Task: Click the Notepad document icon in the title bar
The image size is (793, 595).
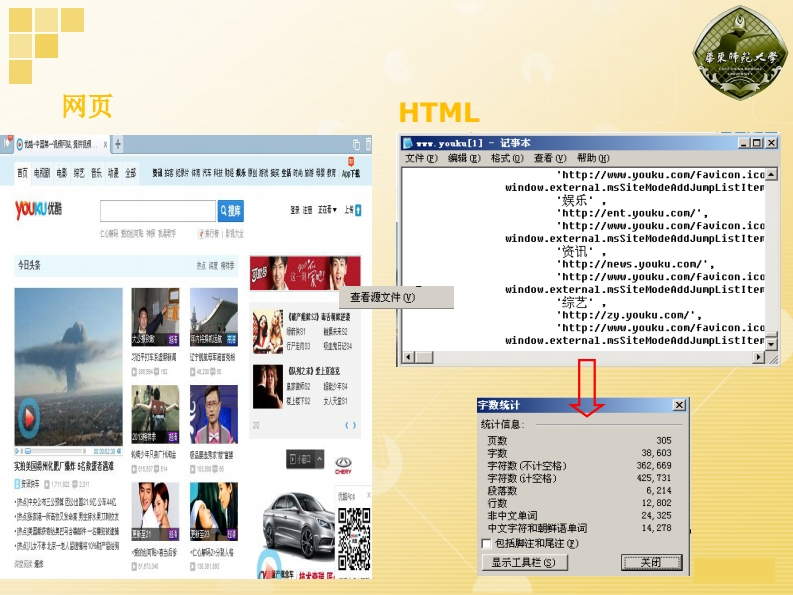Action: 407,142
